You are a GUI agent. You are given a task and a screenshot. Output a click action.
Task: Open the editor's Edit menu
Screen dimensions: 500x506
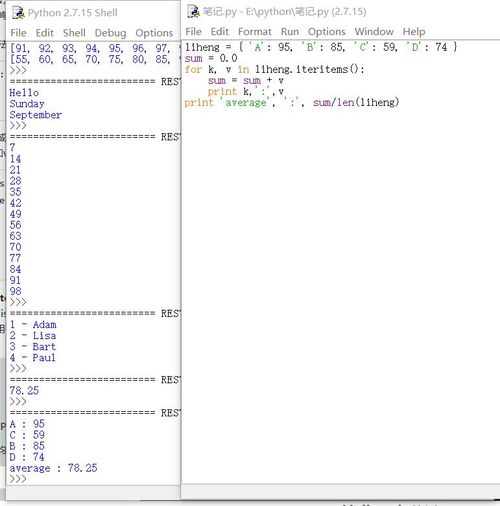[x=220, y=32]
